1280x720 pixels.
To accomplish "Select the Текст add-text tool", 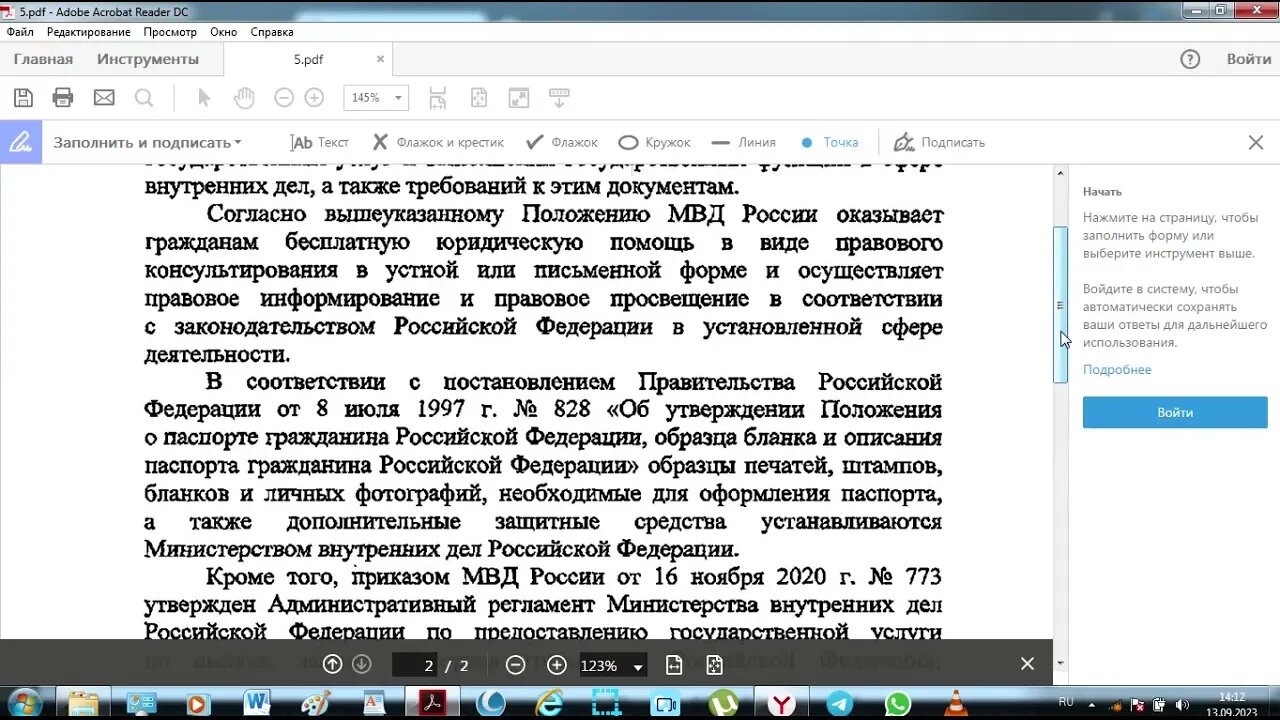I will coord(319,142).
